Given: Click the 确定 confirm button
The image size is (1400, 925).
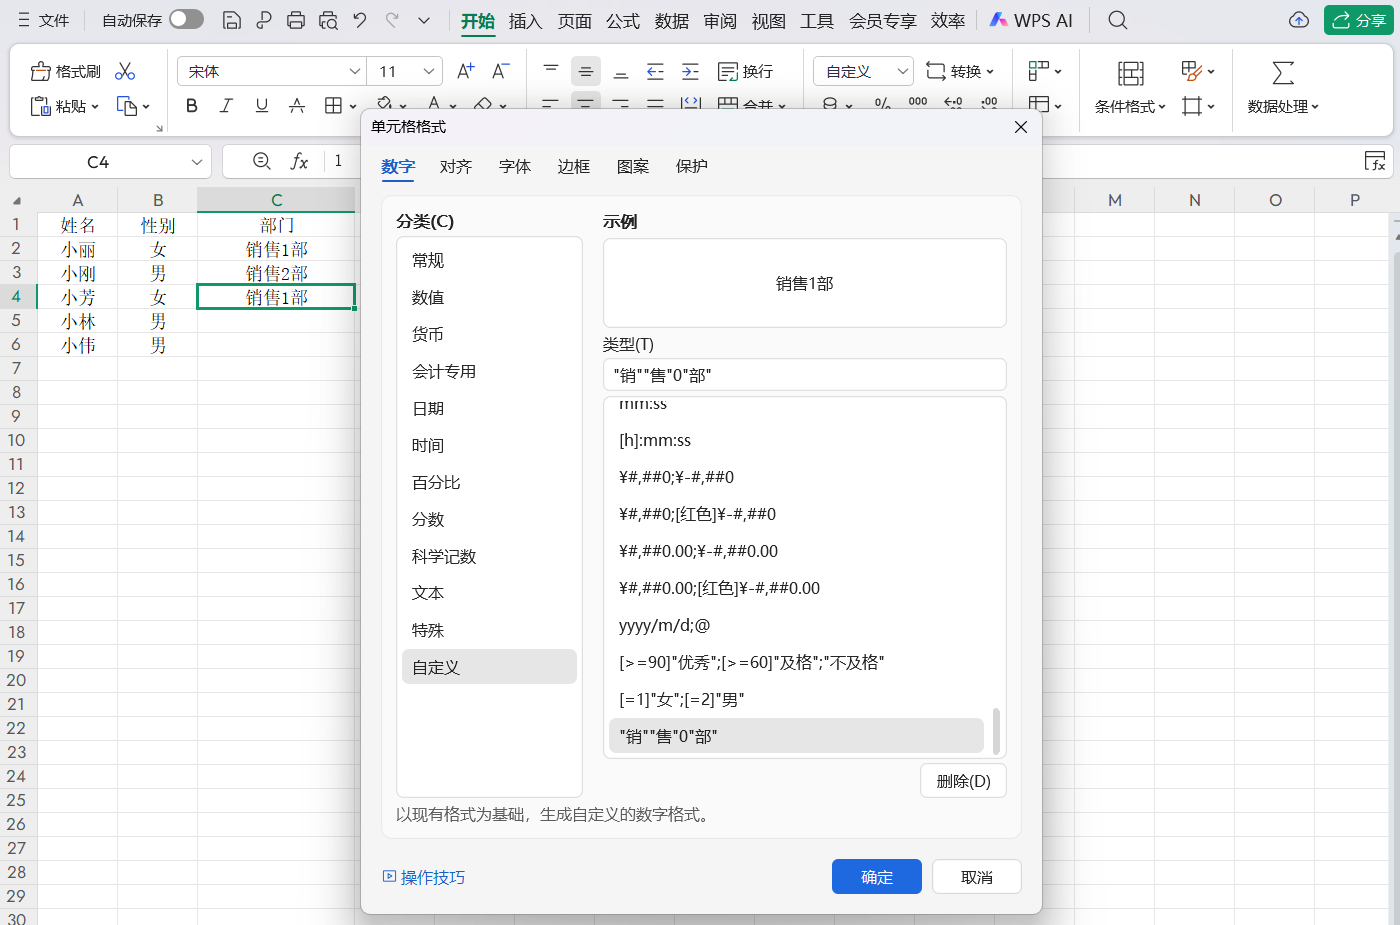Looking at the screenshot, I should point(876,876).
